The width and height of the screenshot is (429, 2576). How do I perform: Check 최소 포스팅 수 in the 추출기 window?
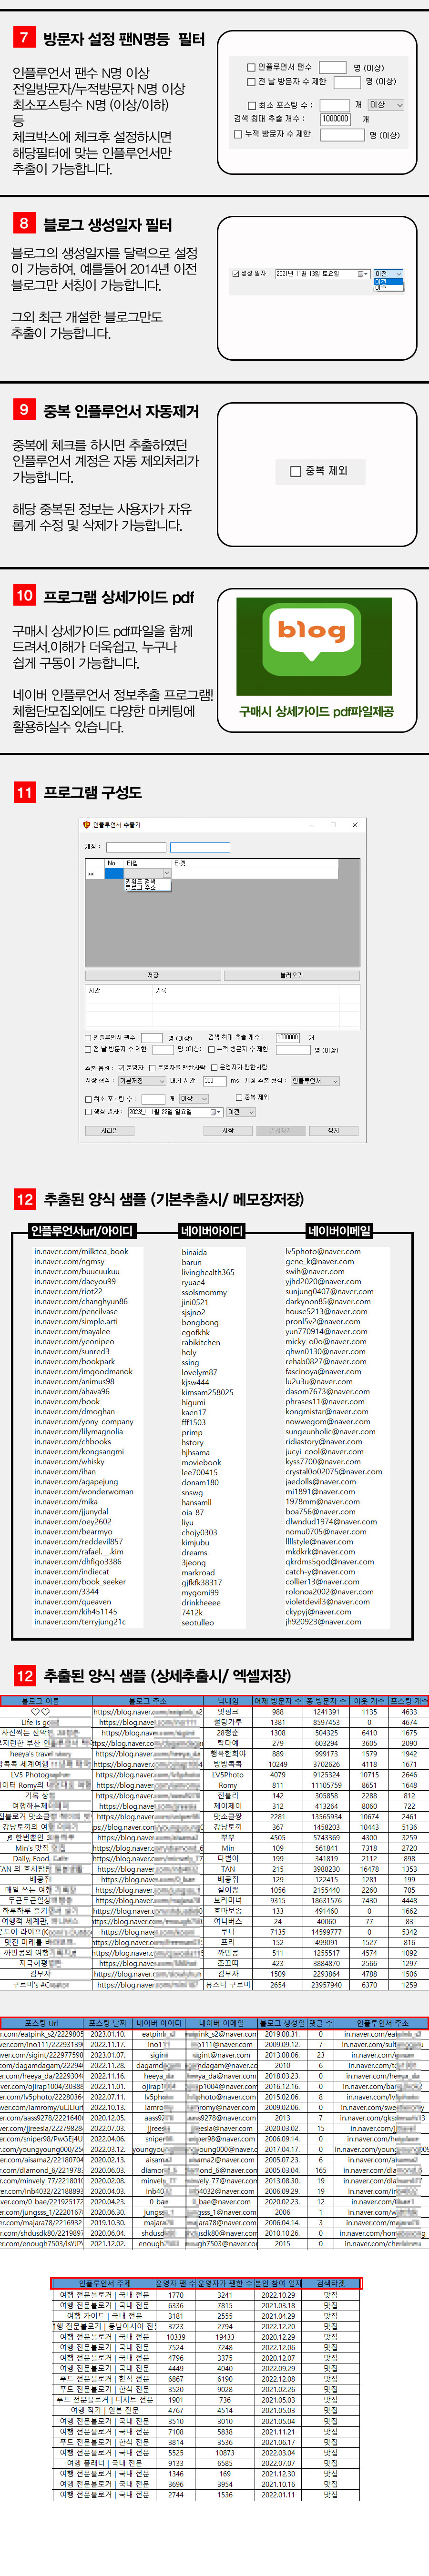click(x=89, y=1099)
